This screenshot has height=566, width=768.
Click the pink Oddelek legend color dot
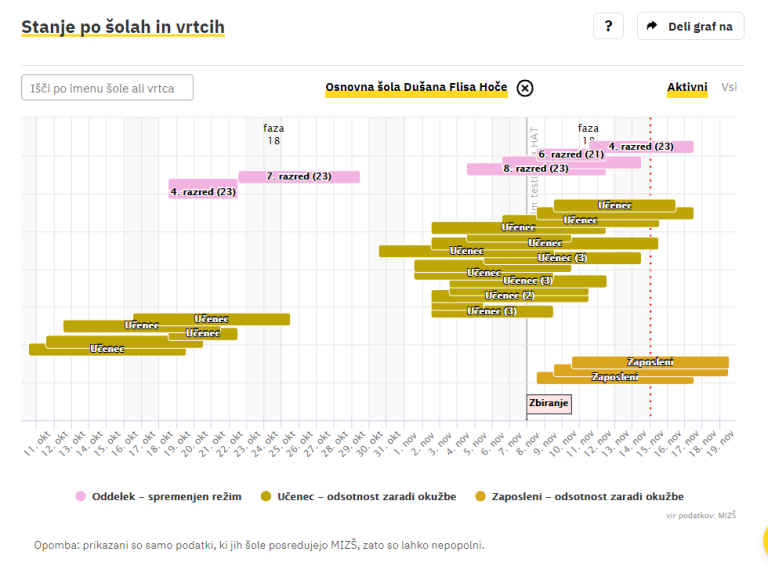click(x=80, y=496)
